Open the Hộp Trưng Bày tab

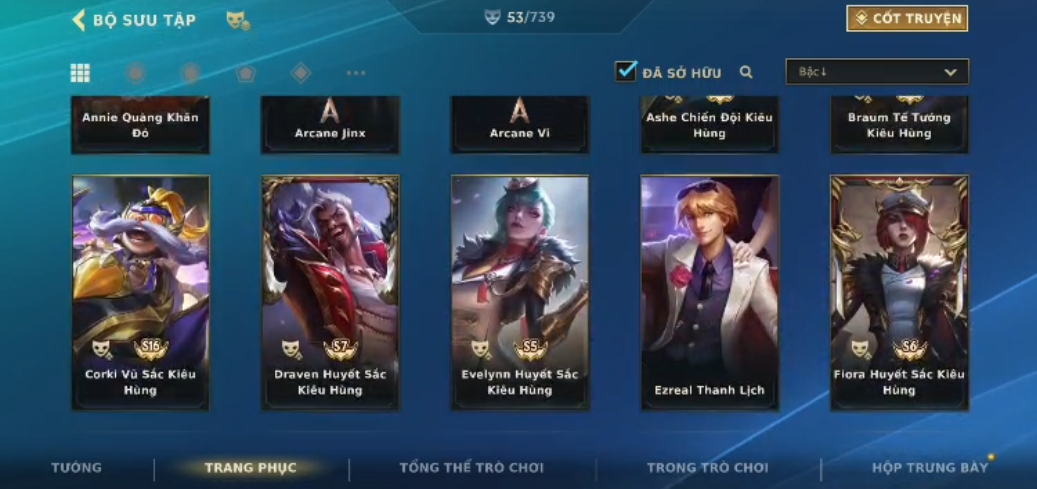click(x=930, y=468)
